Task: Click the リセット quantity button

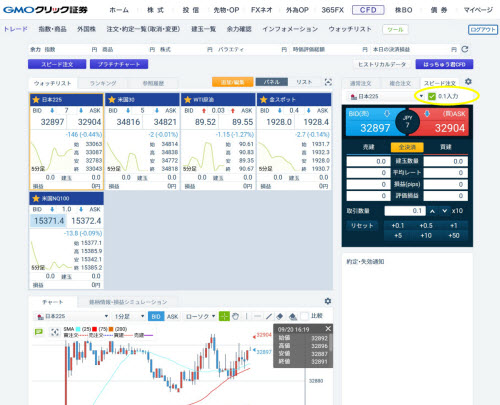Action: point(362,226)
